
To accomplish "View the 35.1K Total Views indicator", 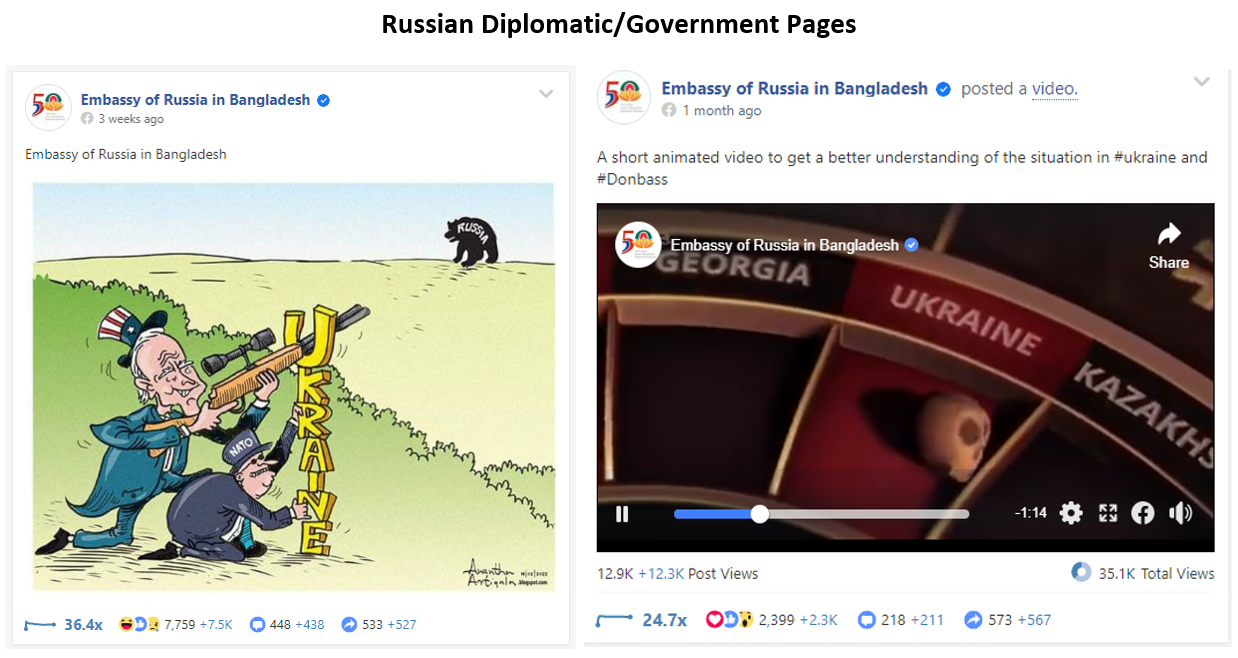I will [x=1143, y=573].
